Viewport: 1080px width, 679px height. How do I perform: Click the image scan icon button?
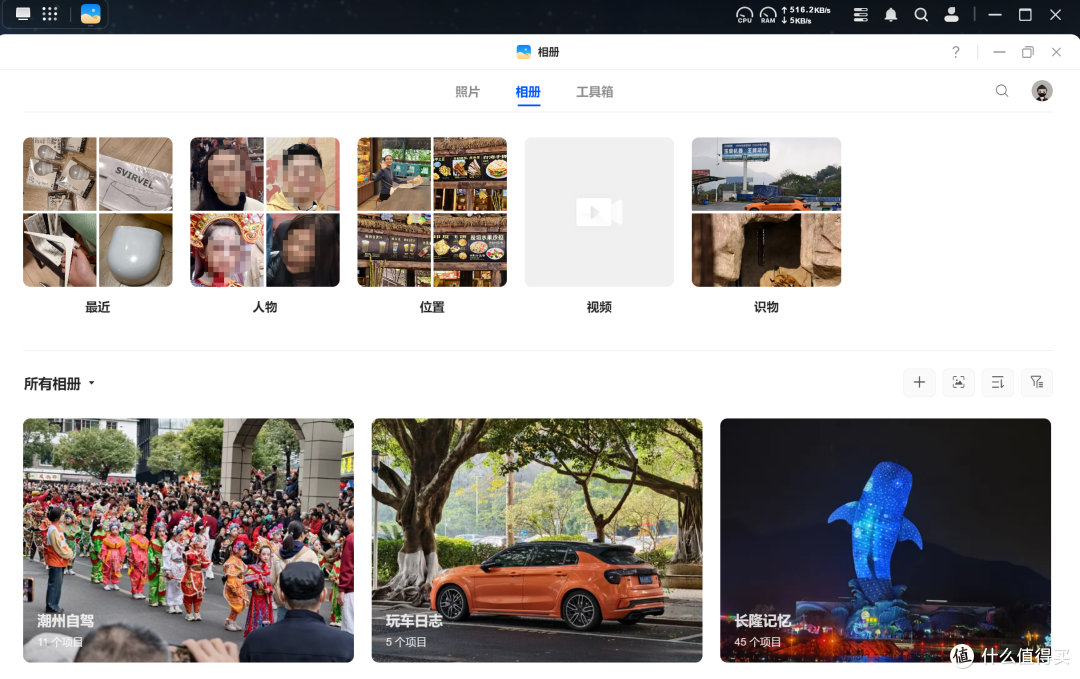[959, 382]
